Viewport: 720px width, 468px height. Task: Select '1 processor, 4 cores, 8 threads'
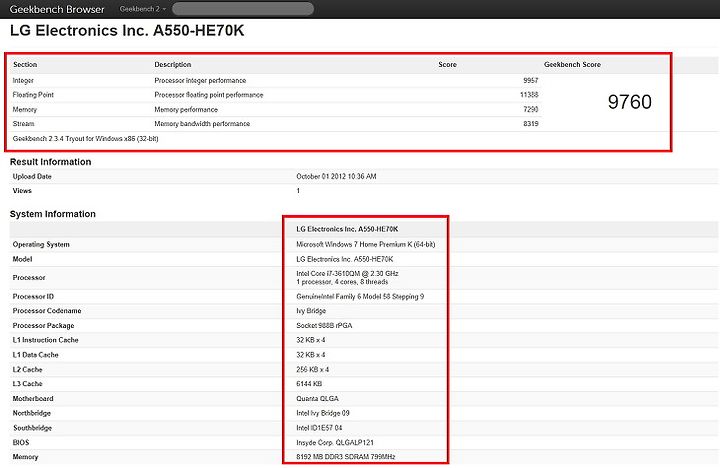tap(342, 282)
